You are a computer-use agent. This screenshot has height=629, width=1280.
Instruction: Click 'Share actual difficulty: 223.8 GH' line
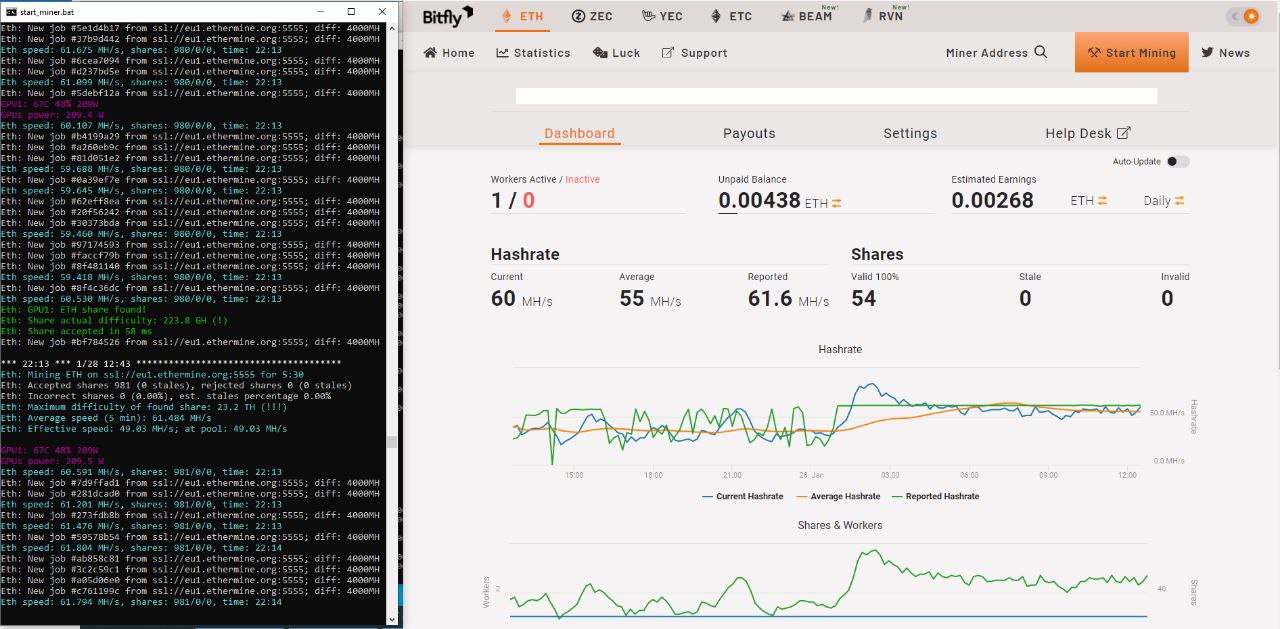pos(114,320)
